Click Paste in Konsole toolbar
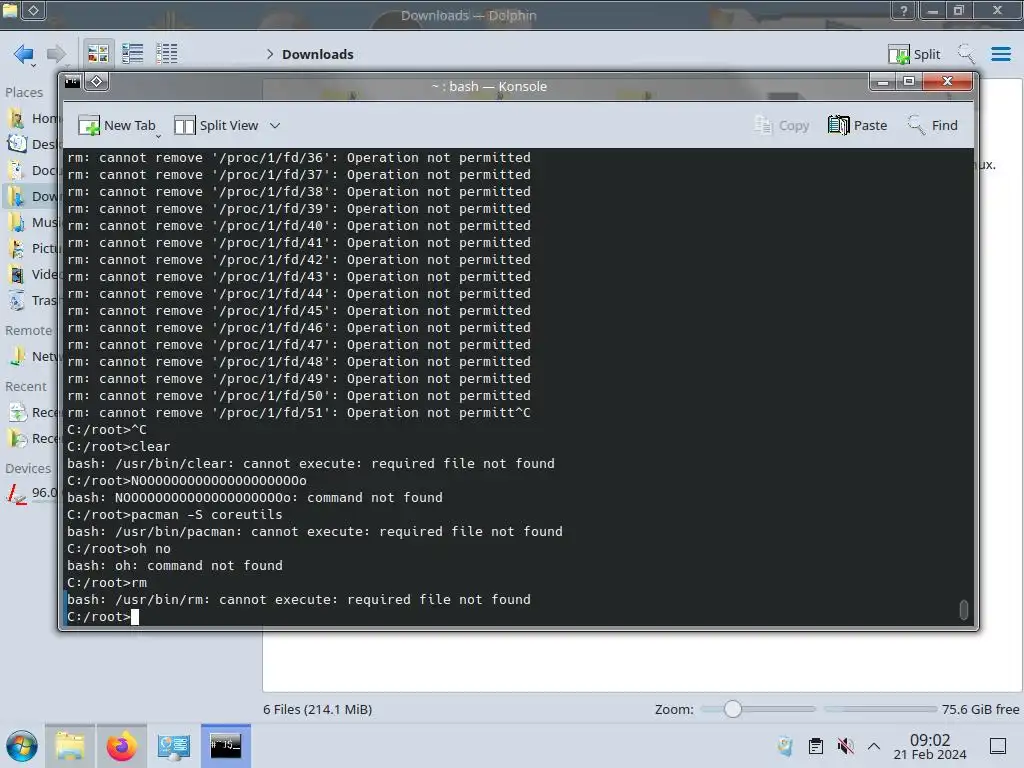 (857, 125)
